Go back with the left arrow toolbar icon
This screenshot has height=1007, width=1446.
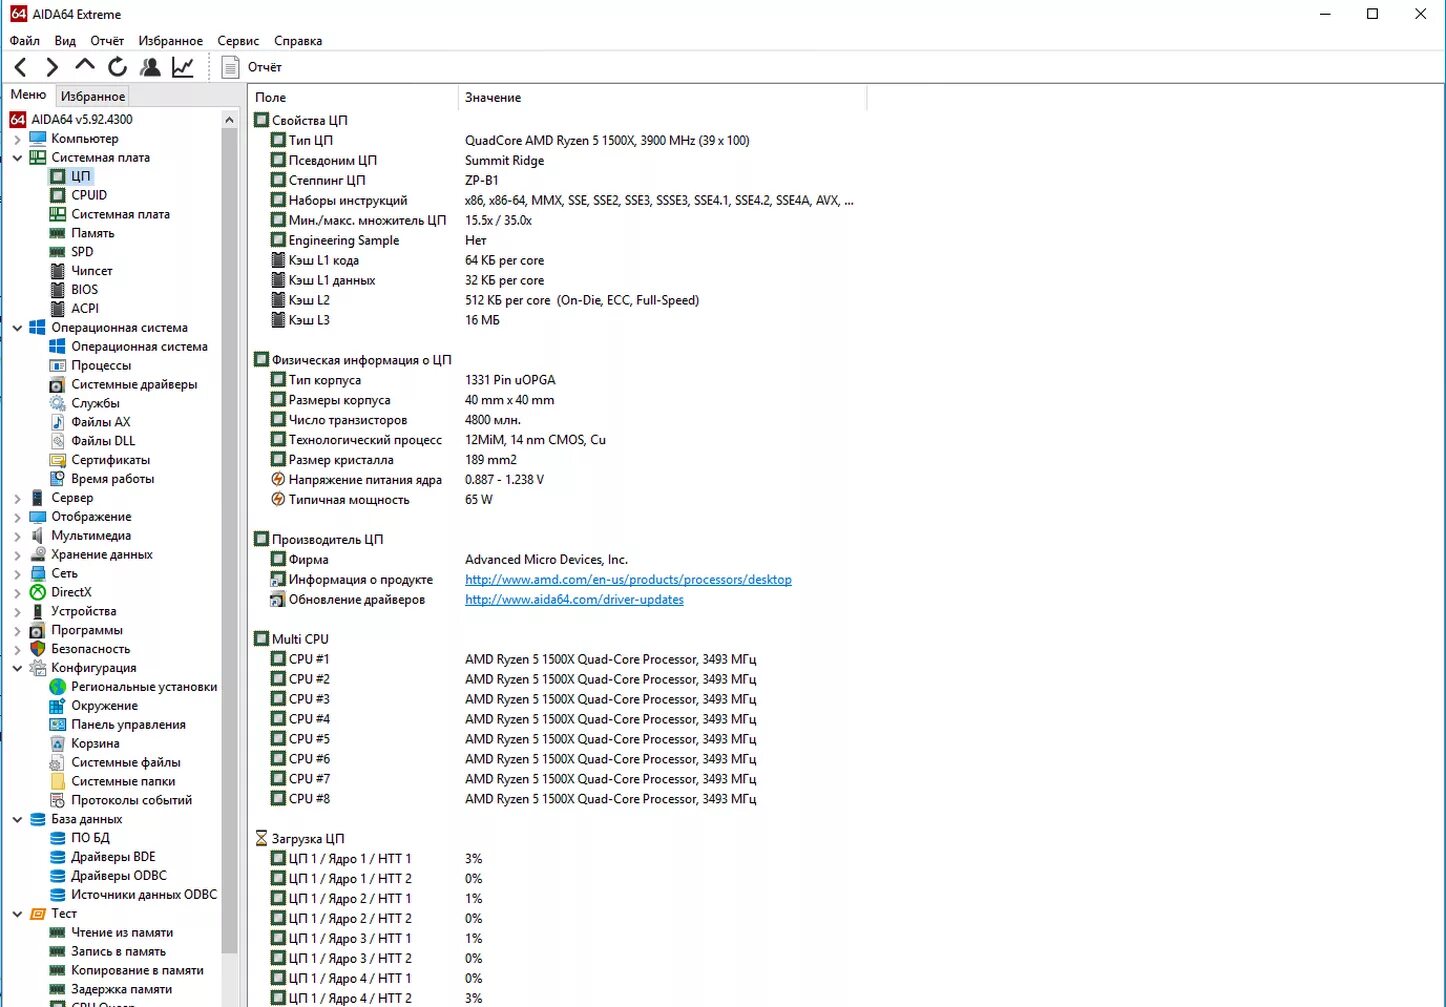click(x=21, y=67)
